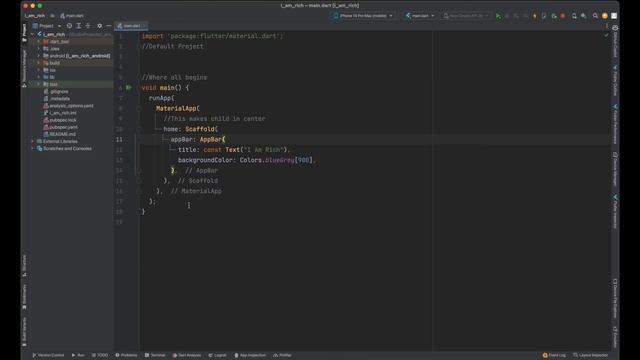
Task: Open the Layout Inspector
Action: click(591, 355)
